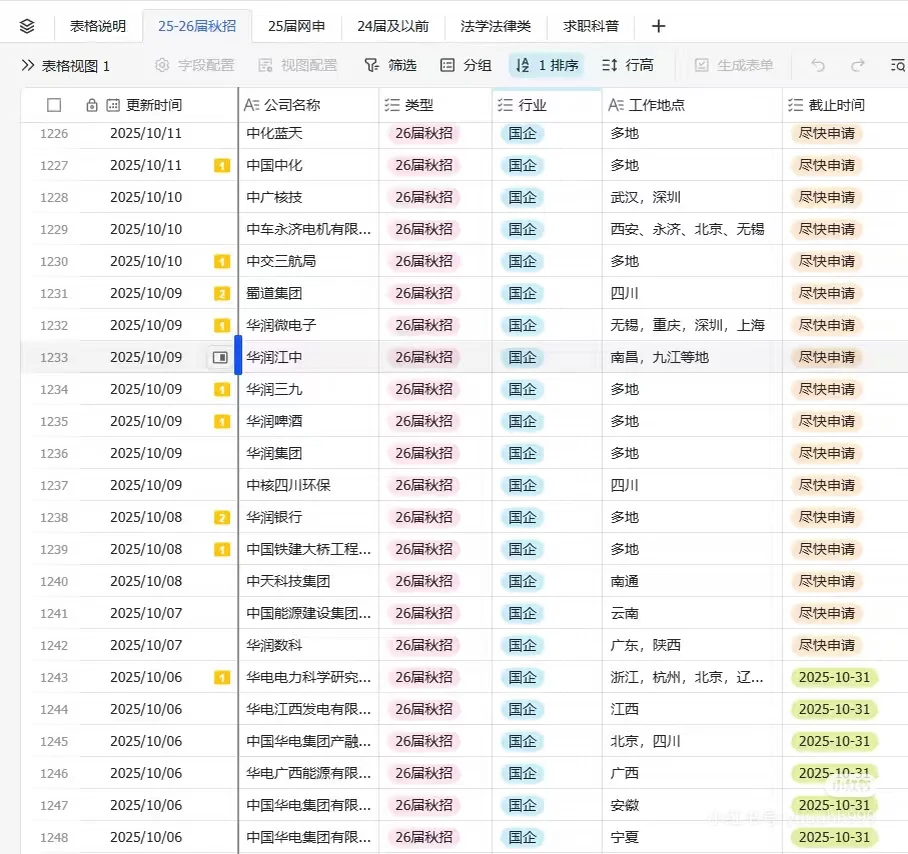Click the undo arrow icon
Screen dimensions: 908x854
click(818, 65)
